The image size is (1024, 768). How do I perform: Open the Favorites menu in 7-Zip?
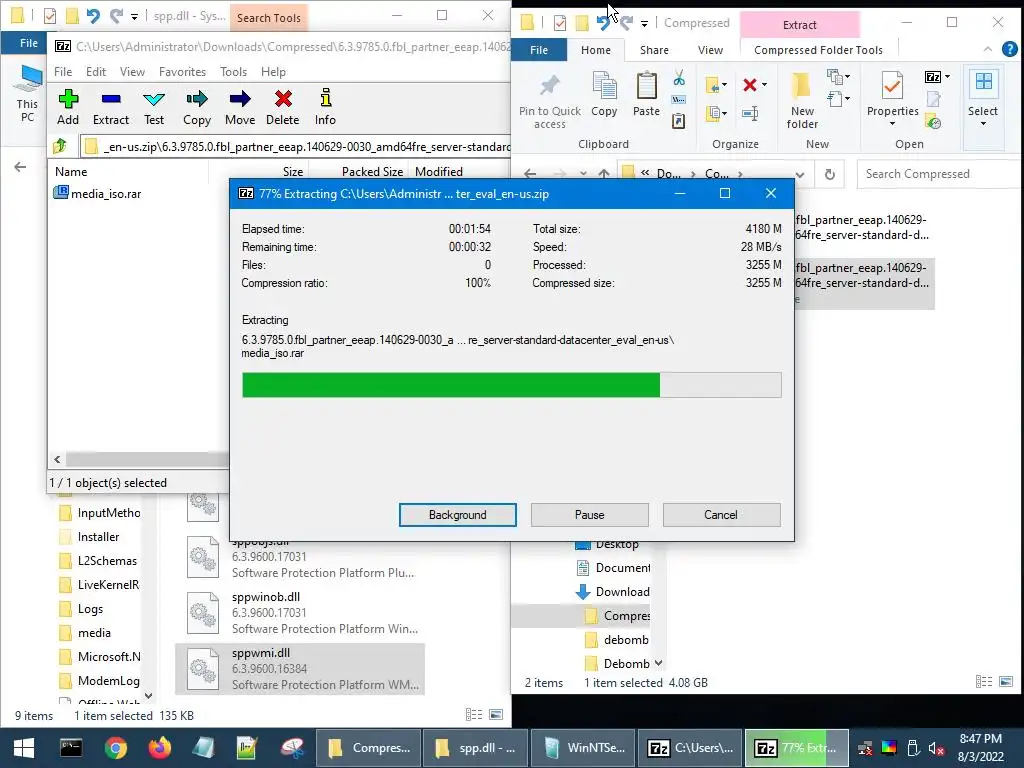tap(182, 72)
